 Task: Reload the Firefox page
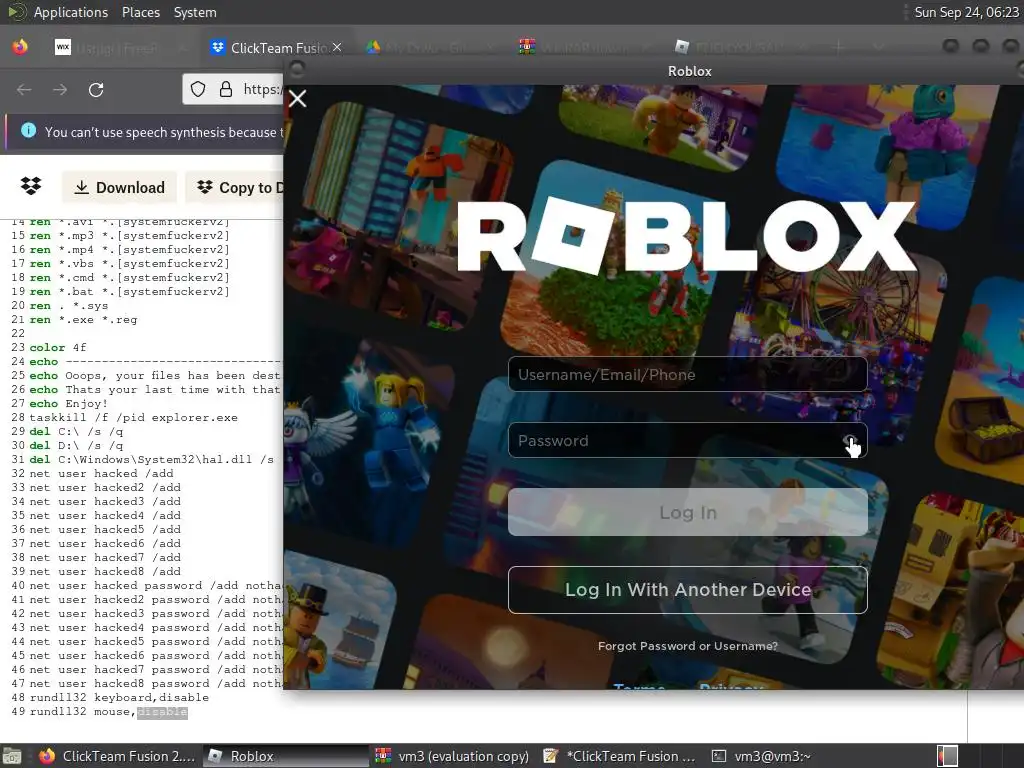point(96,89)
